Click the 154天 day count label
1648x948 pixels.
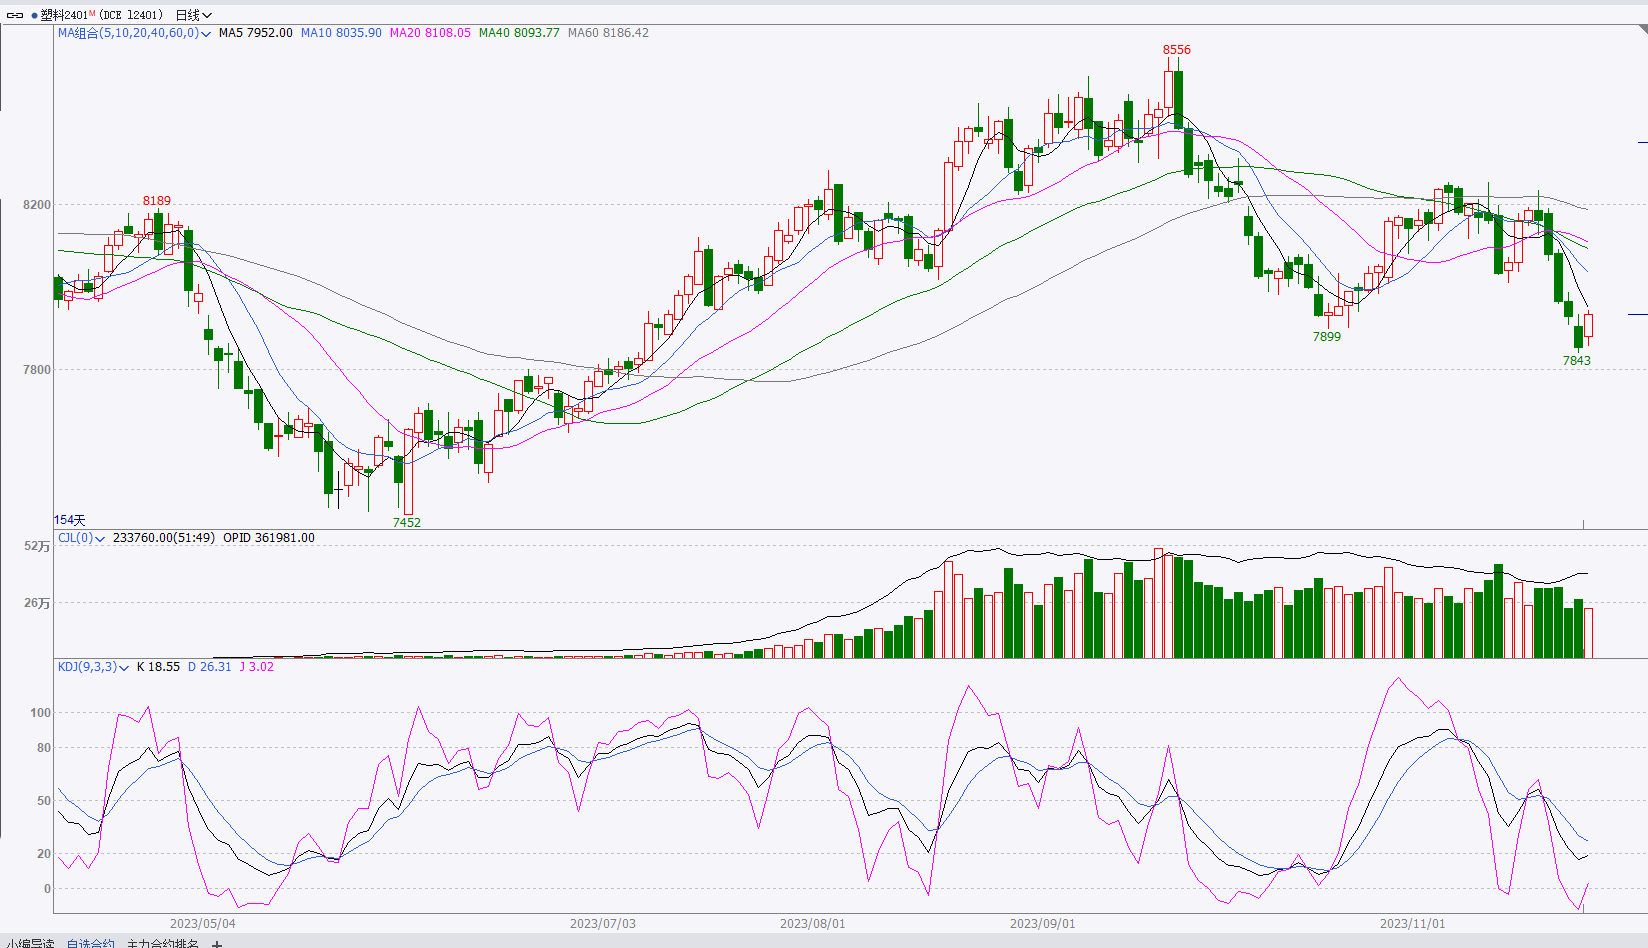pyautogui.click(x=70, y=520)
